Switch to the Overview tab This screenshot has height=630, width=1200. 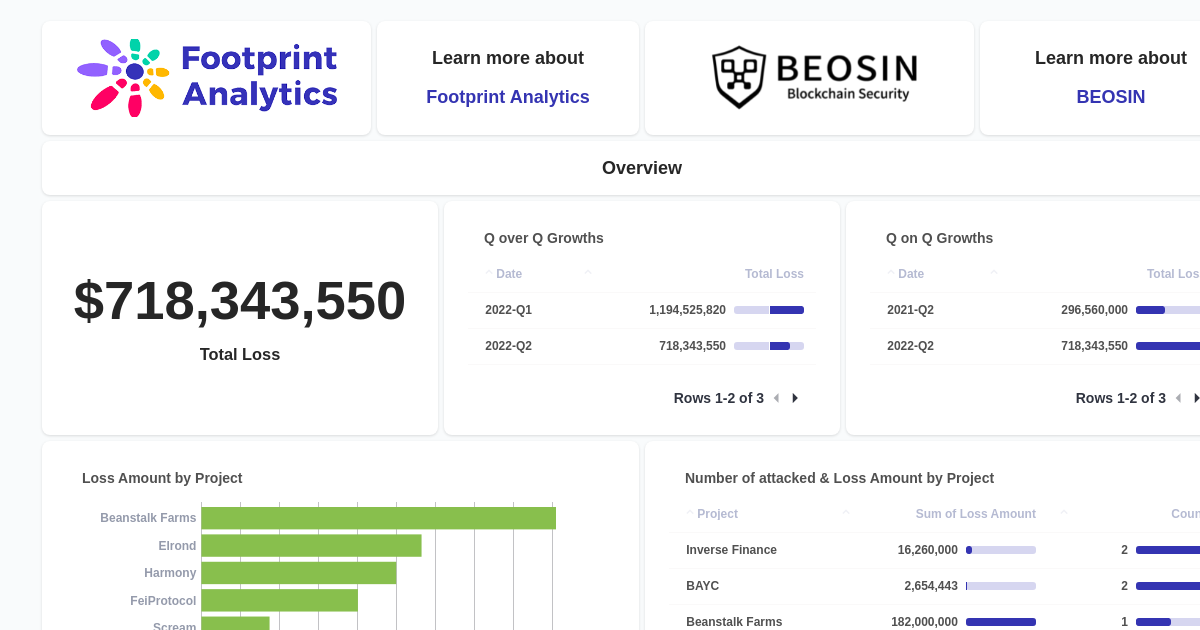[x=642, y=167]
